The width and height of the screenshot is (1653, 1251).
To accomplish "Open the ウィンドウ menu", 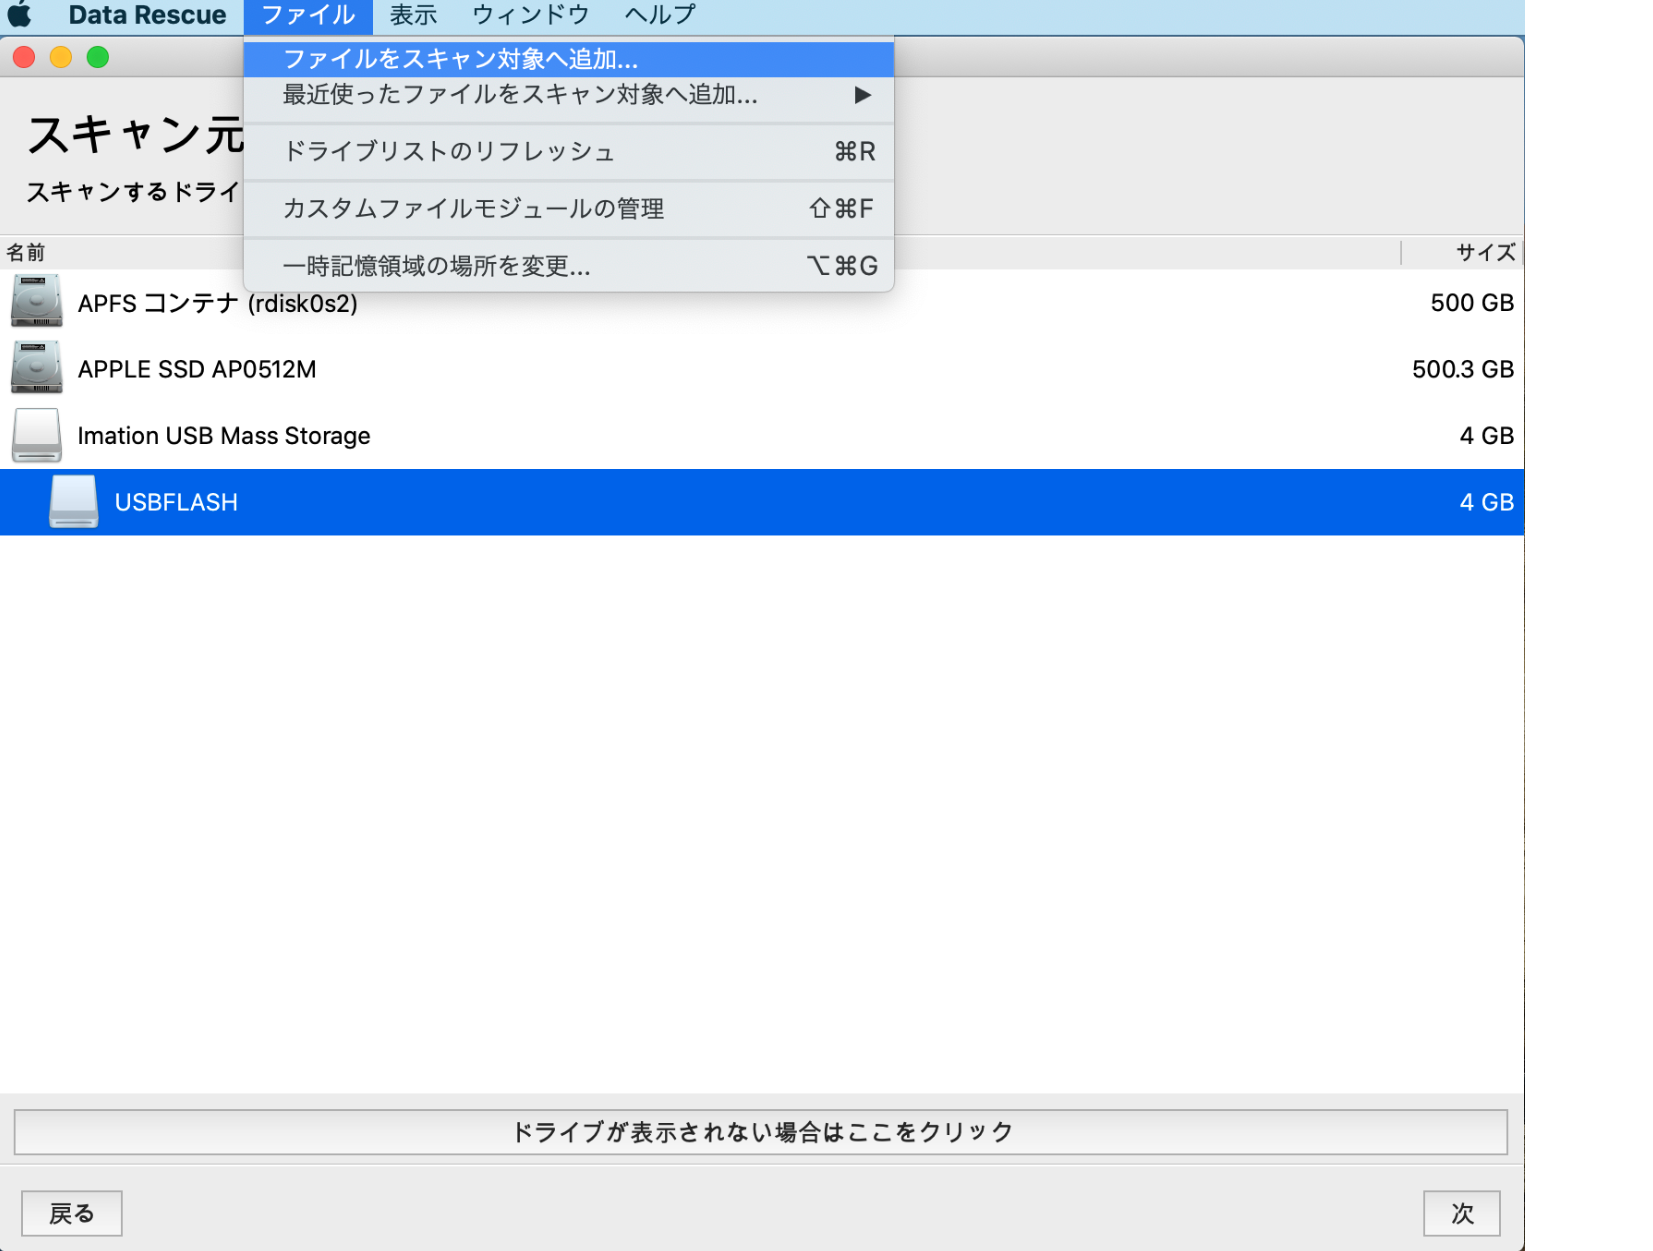I will click(530, 15).
